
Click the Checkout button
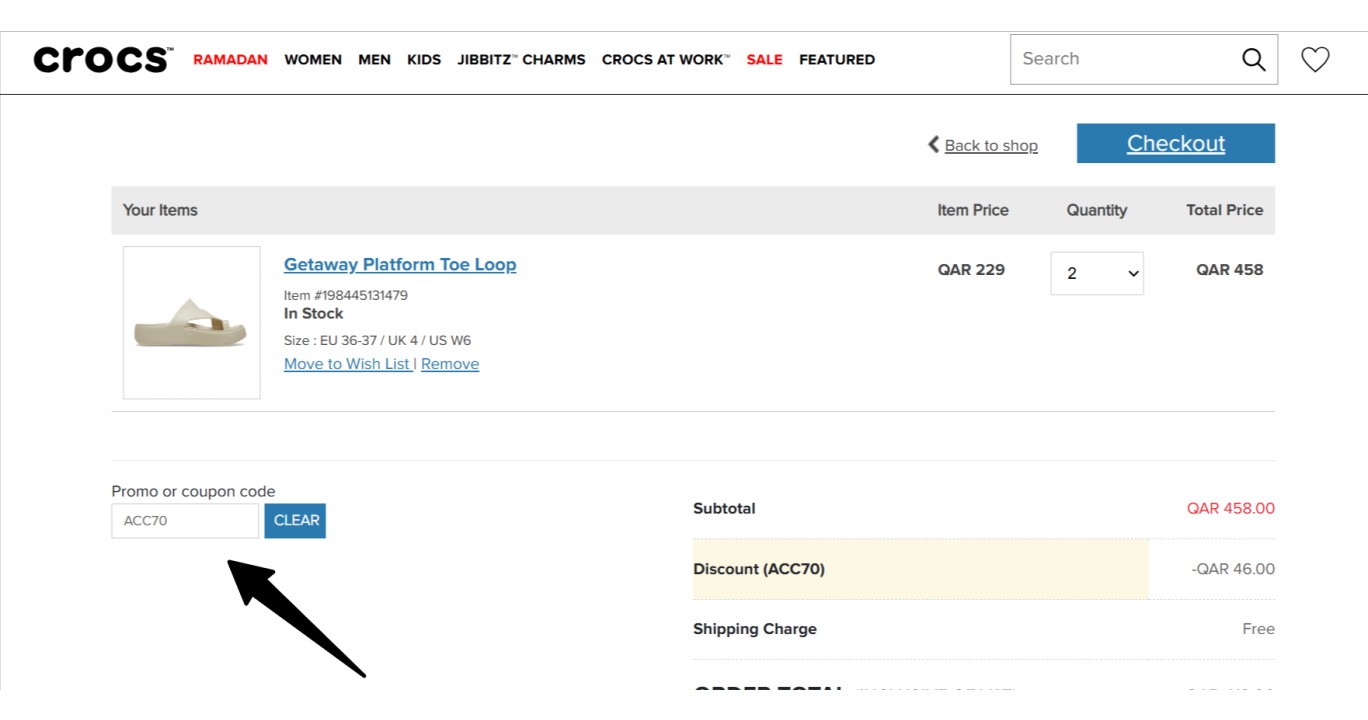(x=1176, y=143)
